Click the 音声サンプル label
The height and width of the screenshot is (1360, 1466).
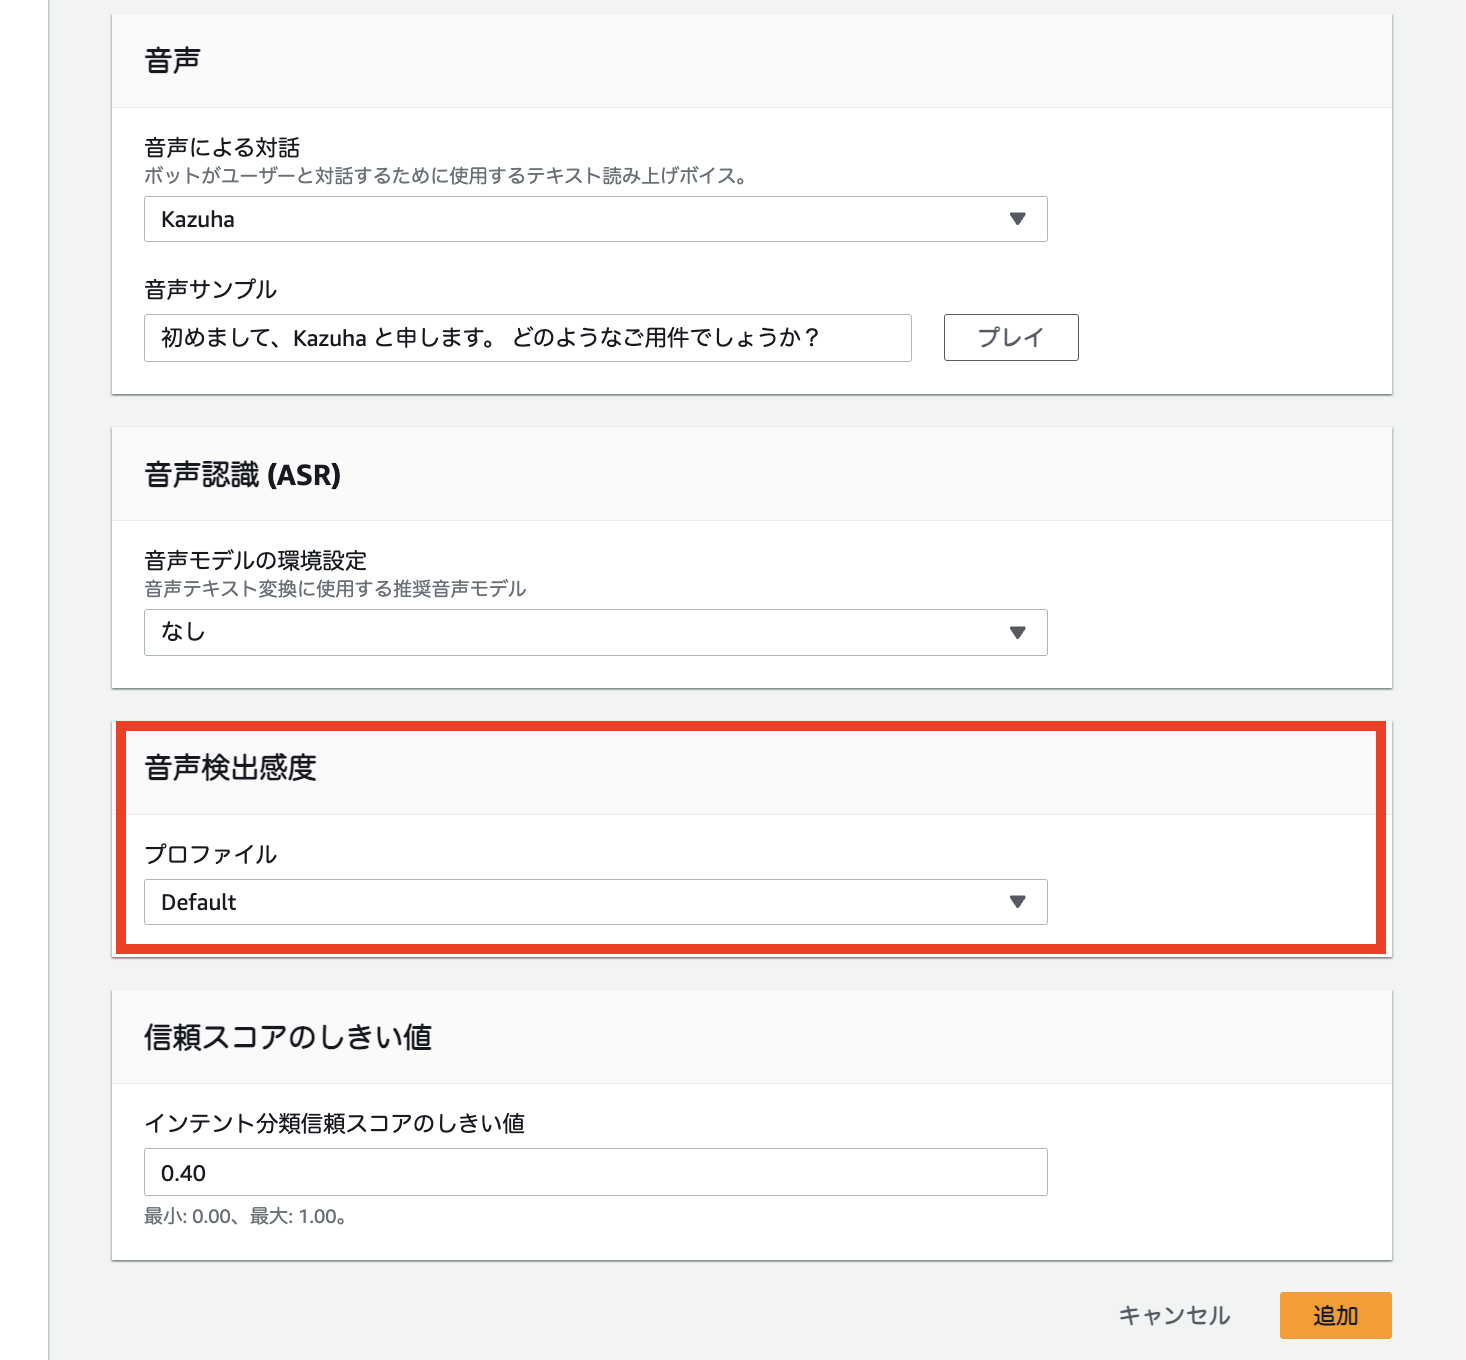coord(210,290)
